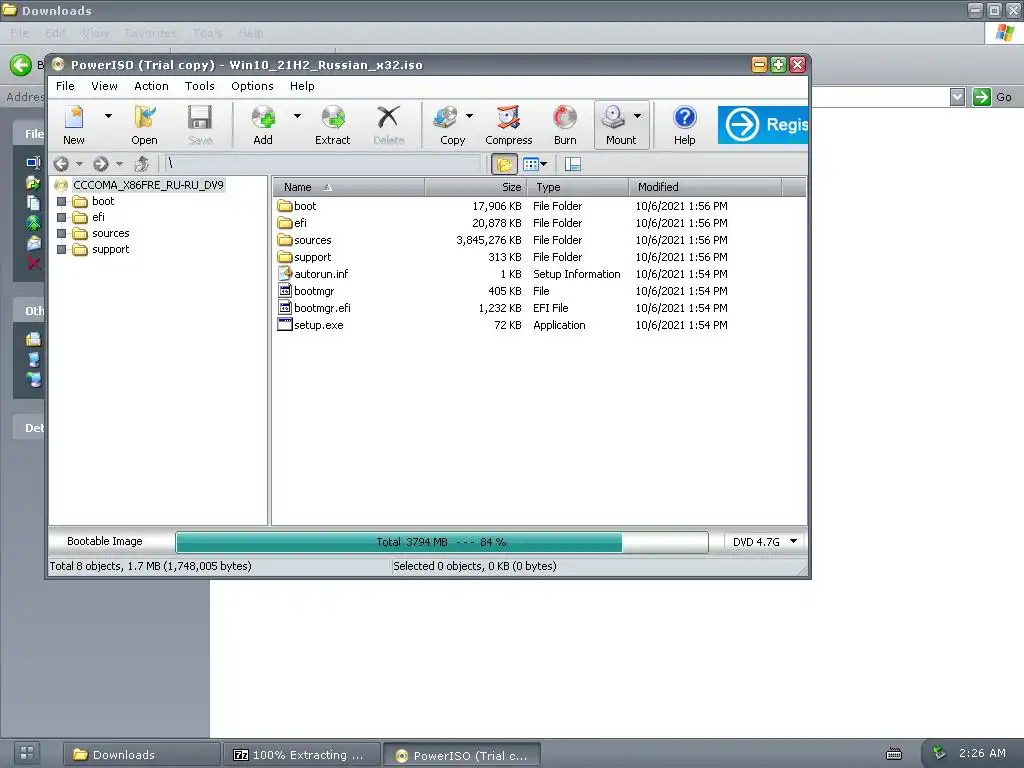This screenshot has height=768, width=1024.
Task: Click the Compress toolbar icon
Action: (509, 125)
